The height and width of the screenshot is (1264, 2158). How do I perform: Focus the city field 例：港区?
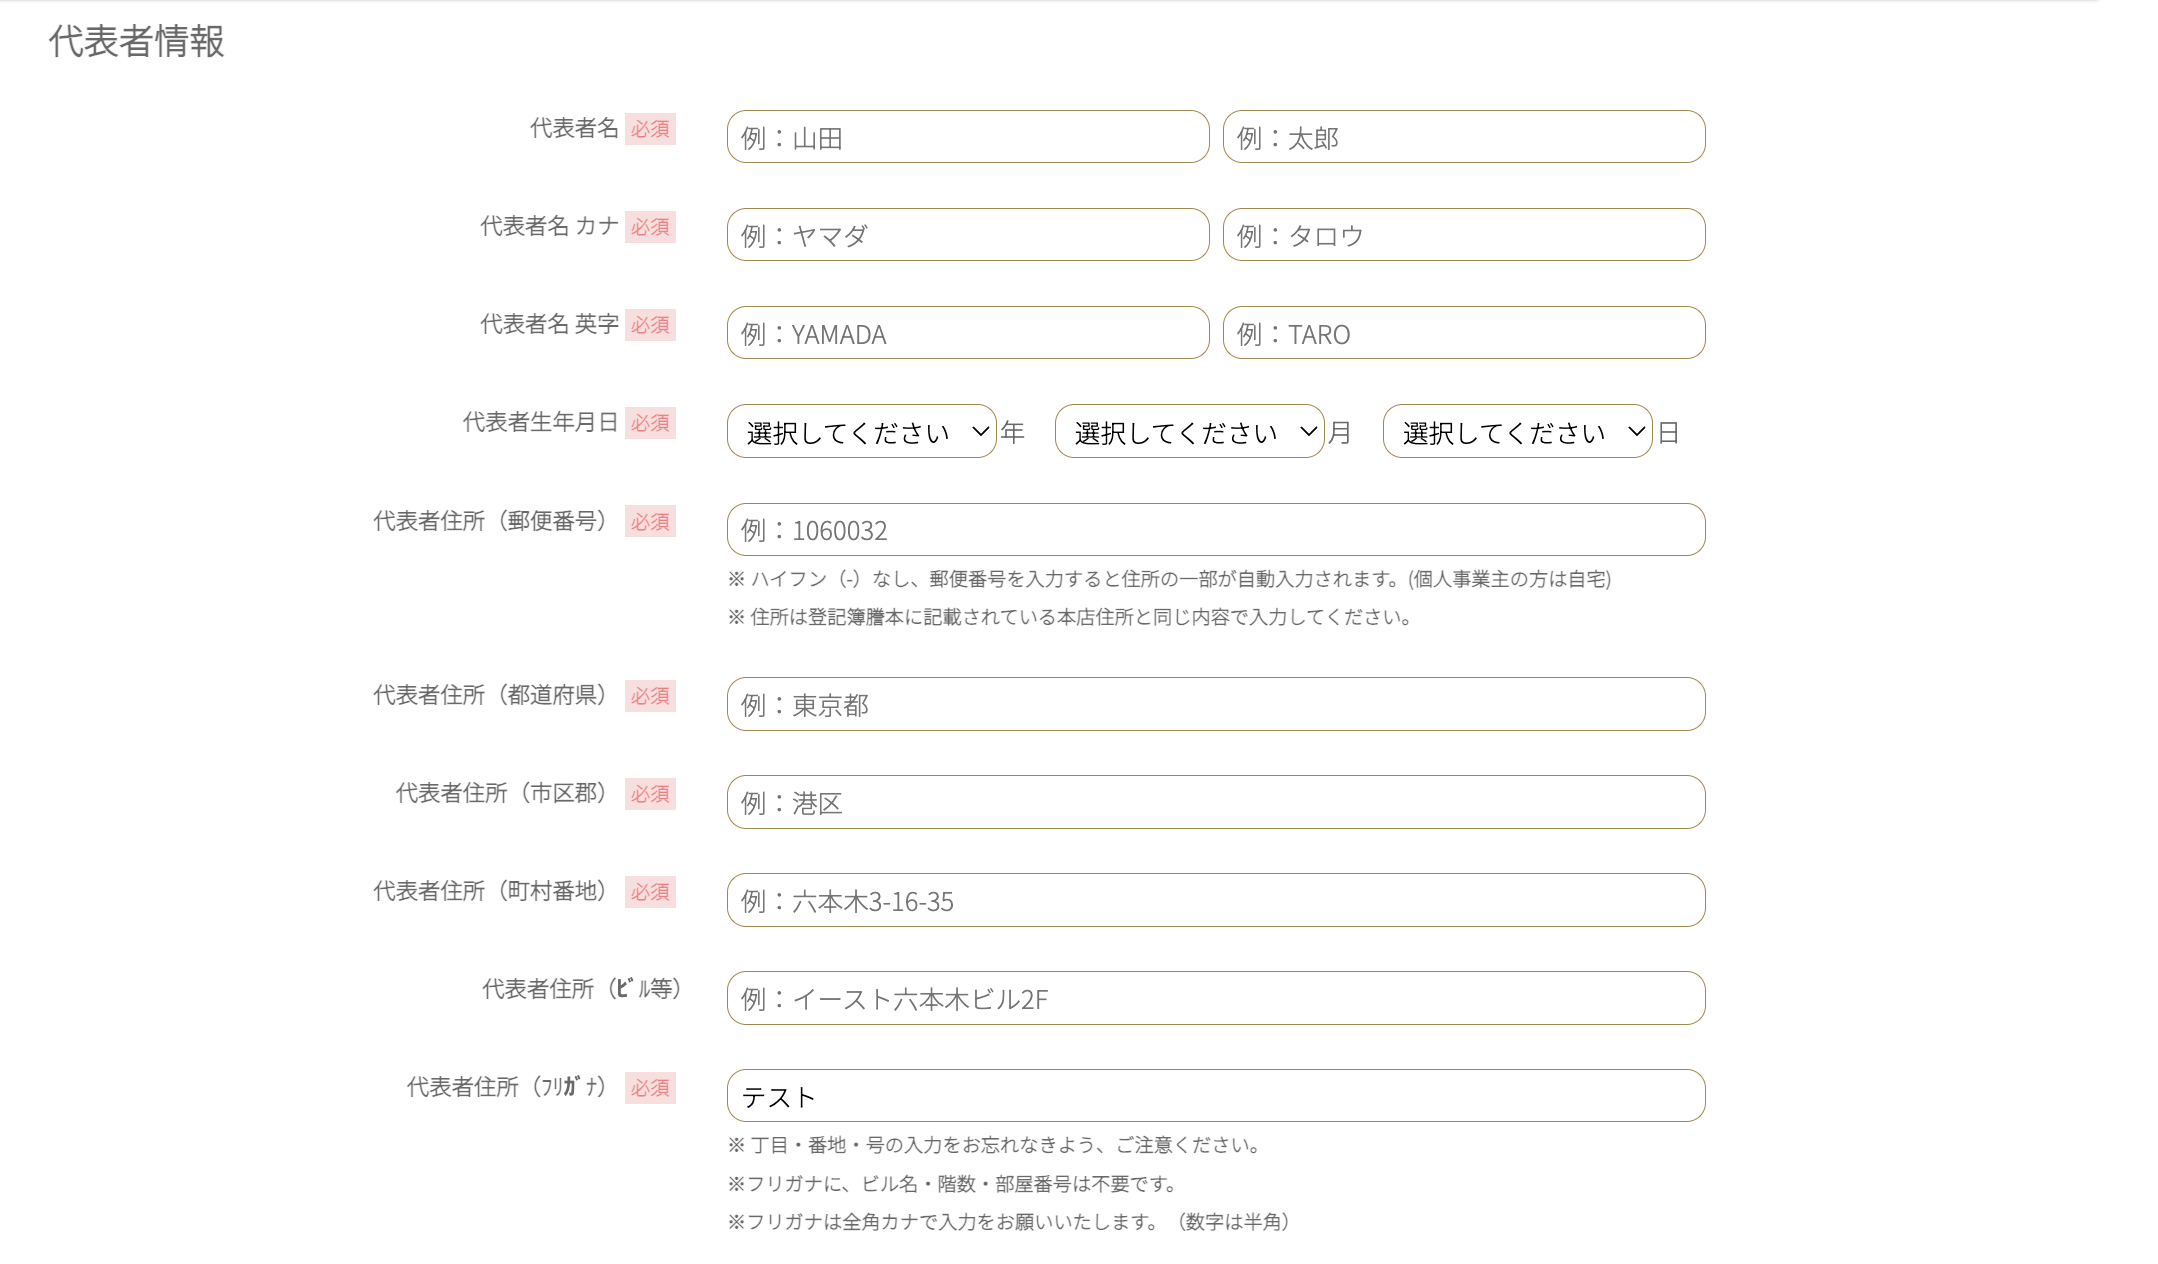coord(1216,802)
